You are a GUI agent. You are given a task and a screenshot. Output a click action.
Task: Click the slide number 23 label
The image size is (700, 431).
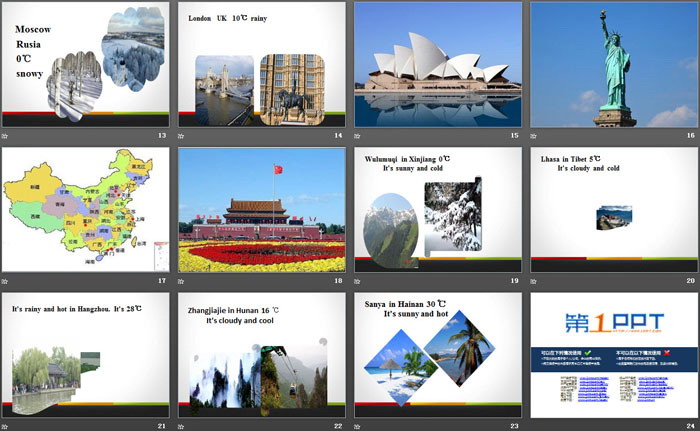coord(515,426)
